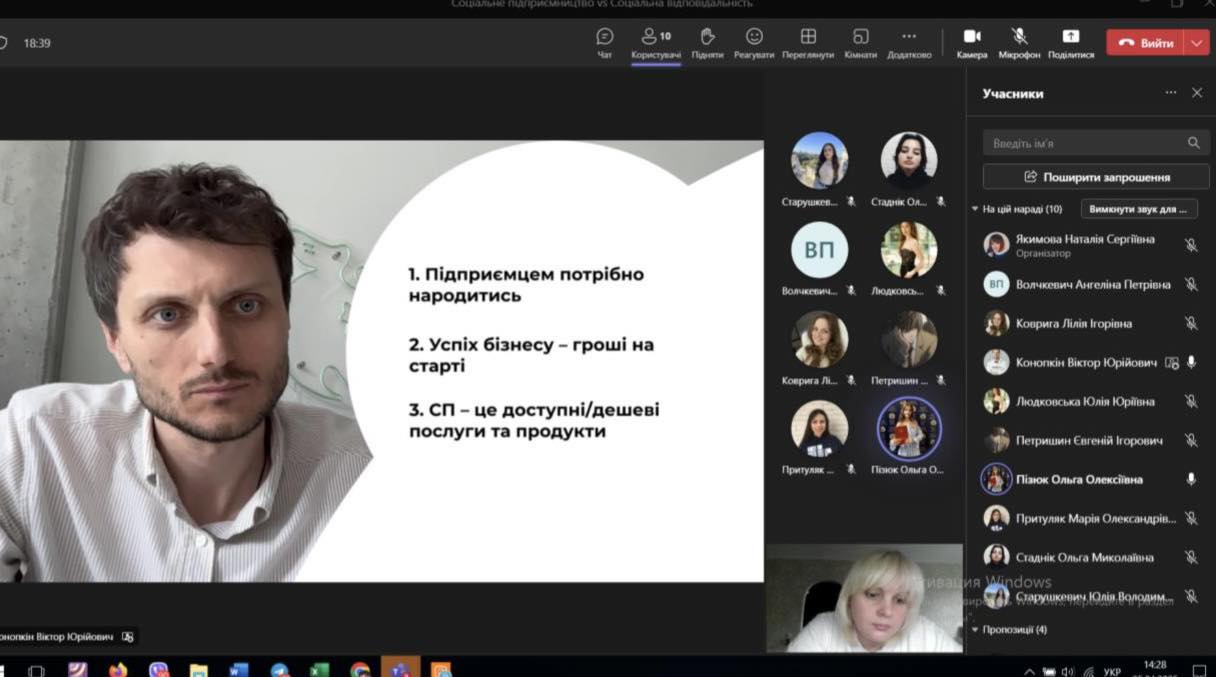Select the Старушкев... video tile
1216x677 pixels.
pos(819,169)
